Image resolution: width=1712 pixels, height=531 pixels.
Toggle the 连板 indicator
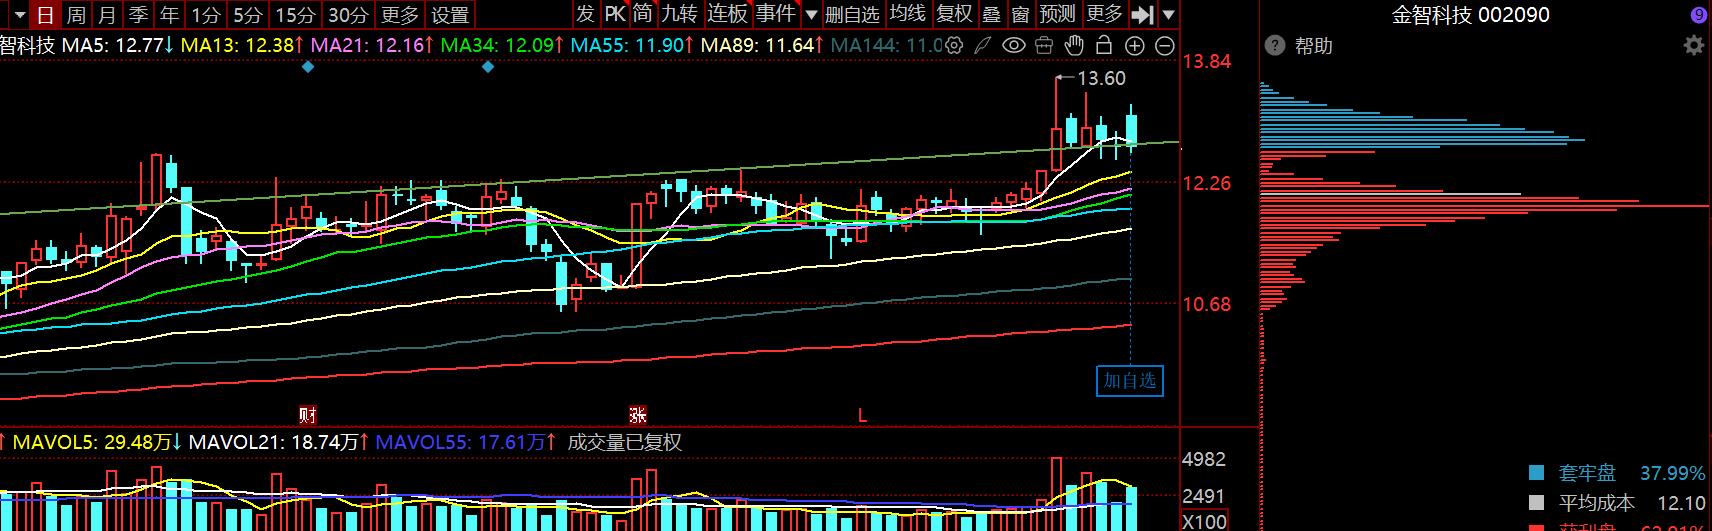point(727,14)
